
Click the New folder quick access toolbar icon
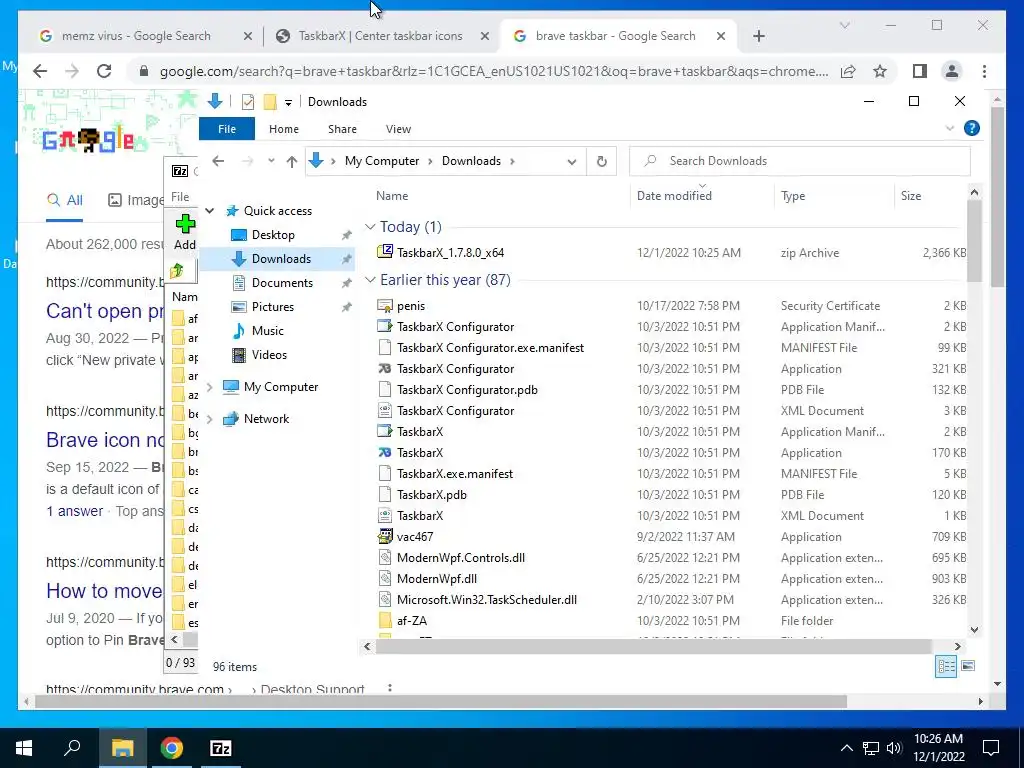[270, 102]
